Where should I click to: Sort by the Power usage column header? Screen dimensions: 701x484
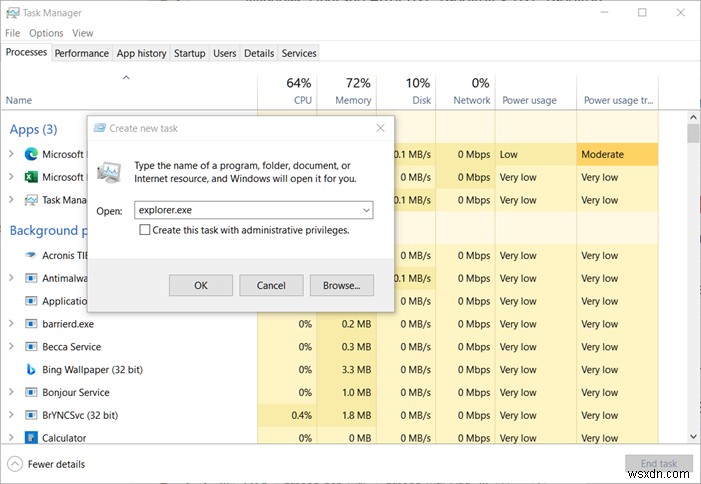(536, 91)
